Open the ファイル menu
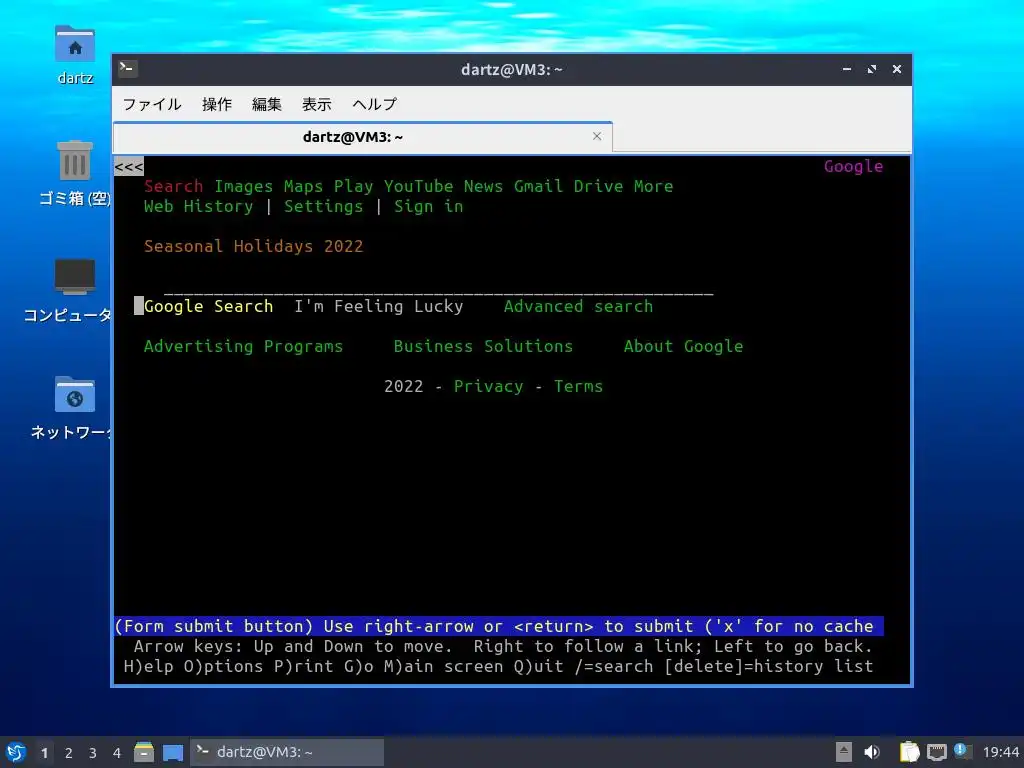This screenshot has height=768, width=1024. pos(152,104)
